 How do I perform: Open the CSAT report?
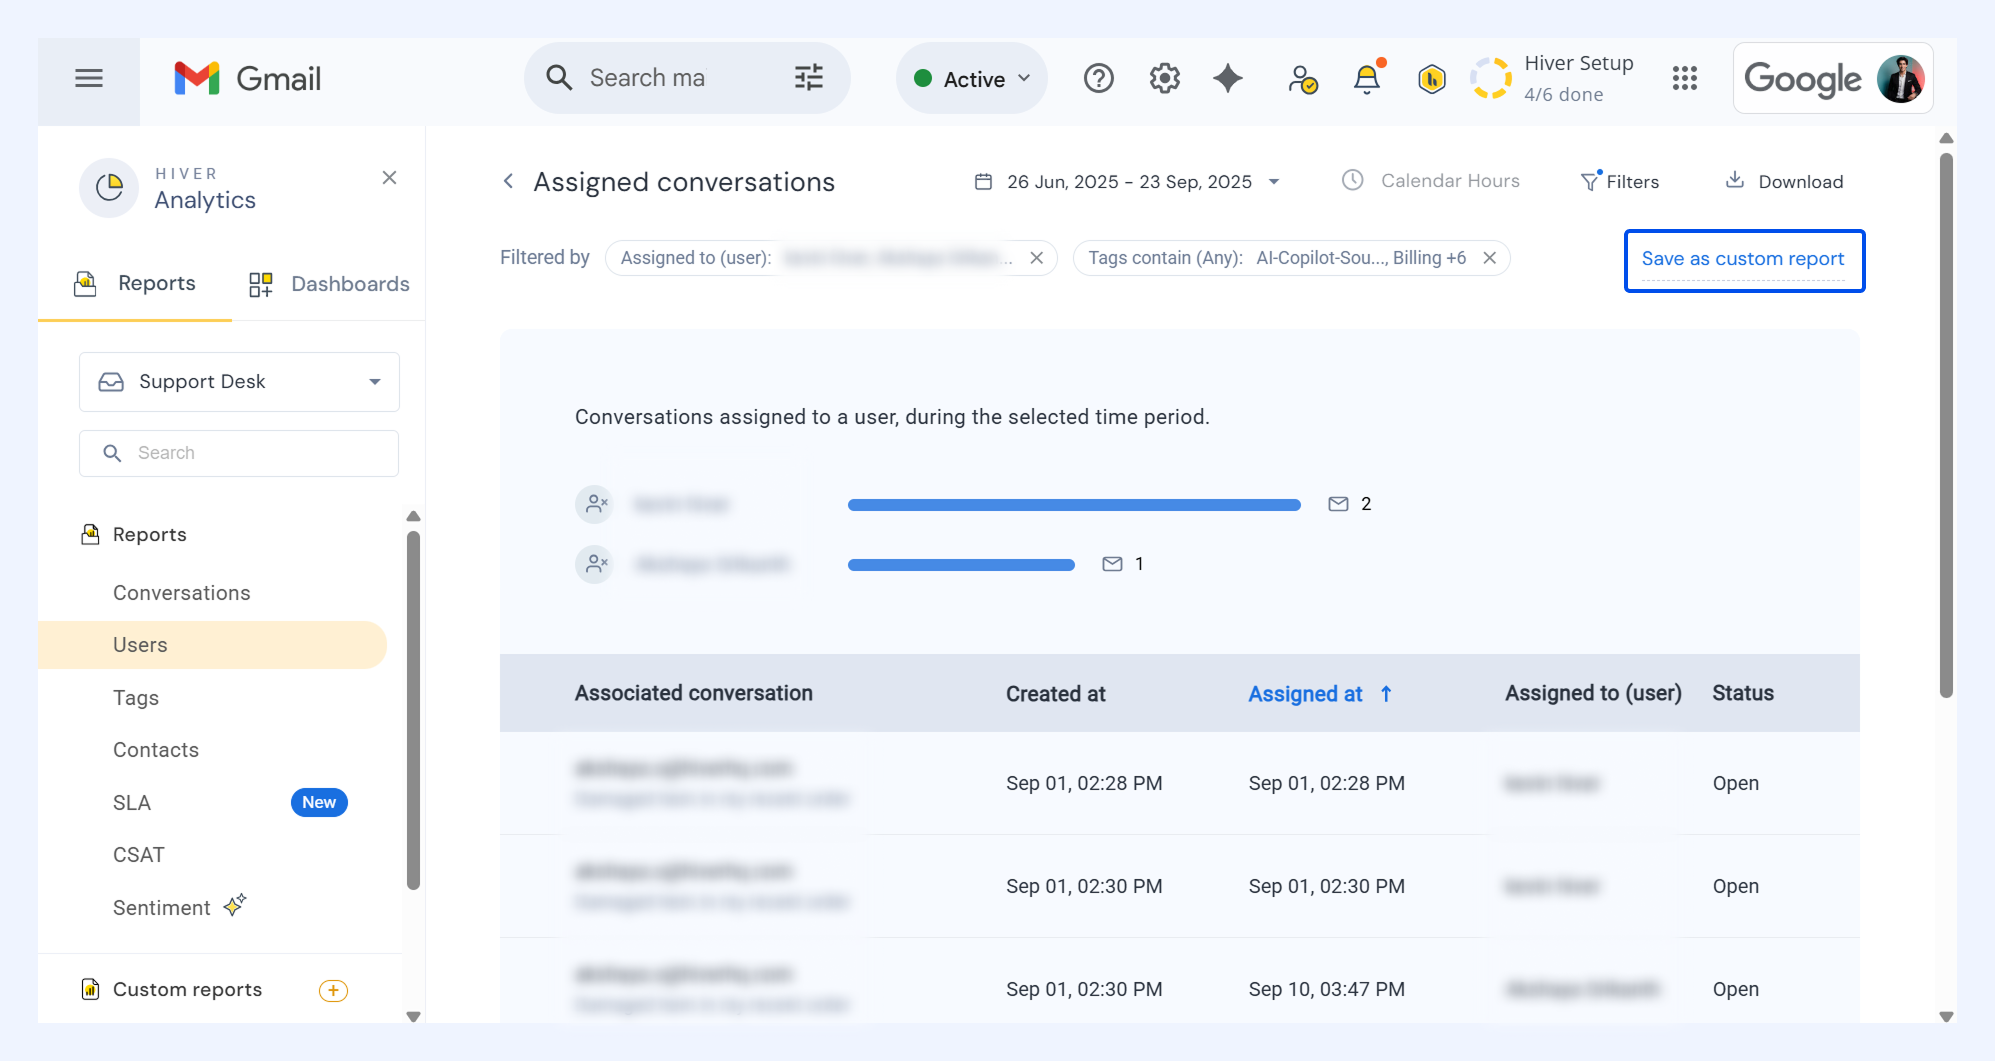(139, 855)
